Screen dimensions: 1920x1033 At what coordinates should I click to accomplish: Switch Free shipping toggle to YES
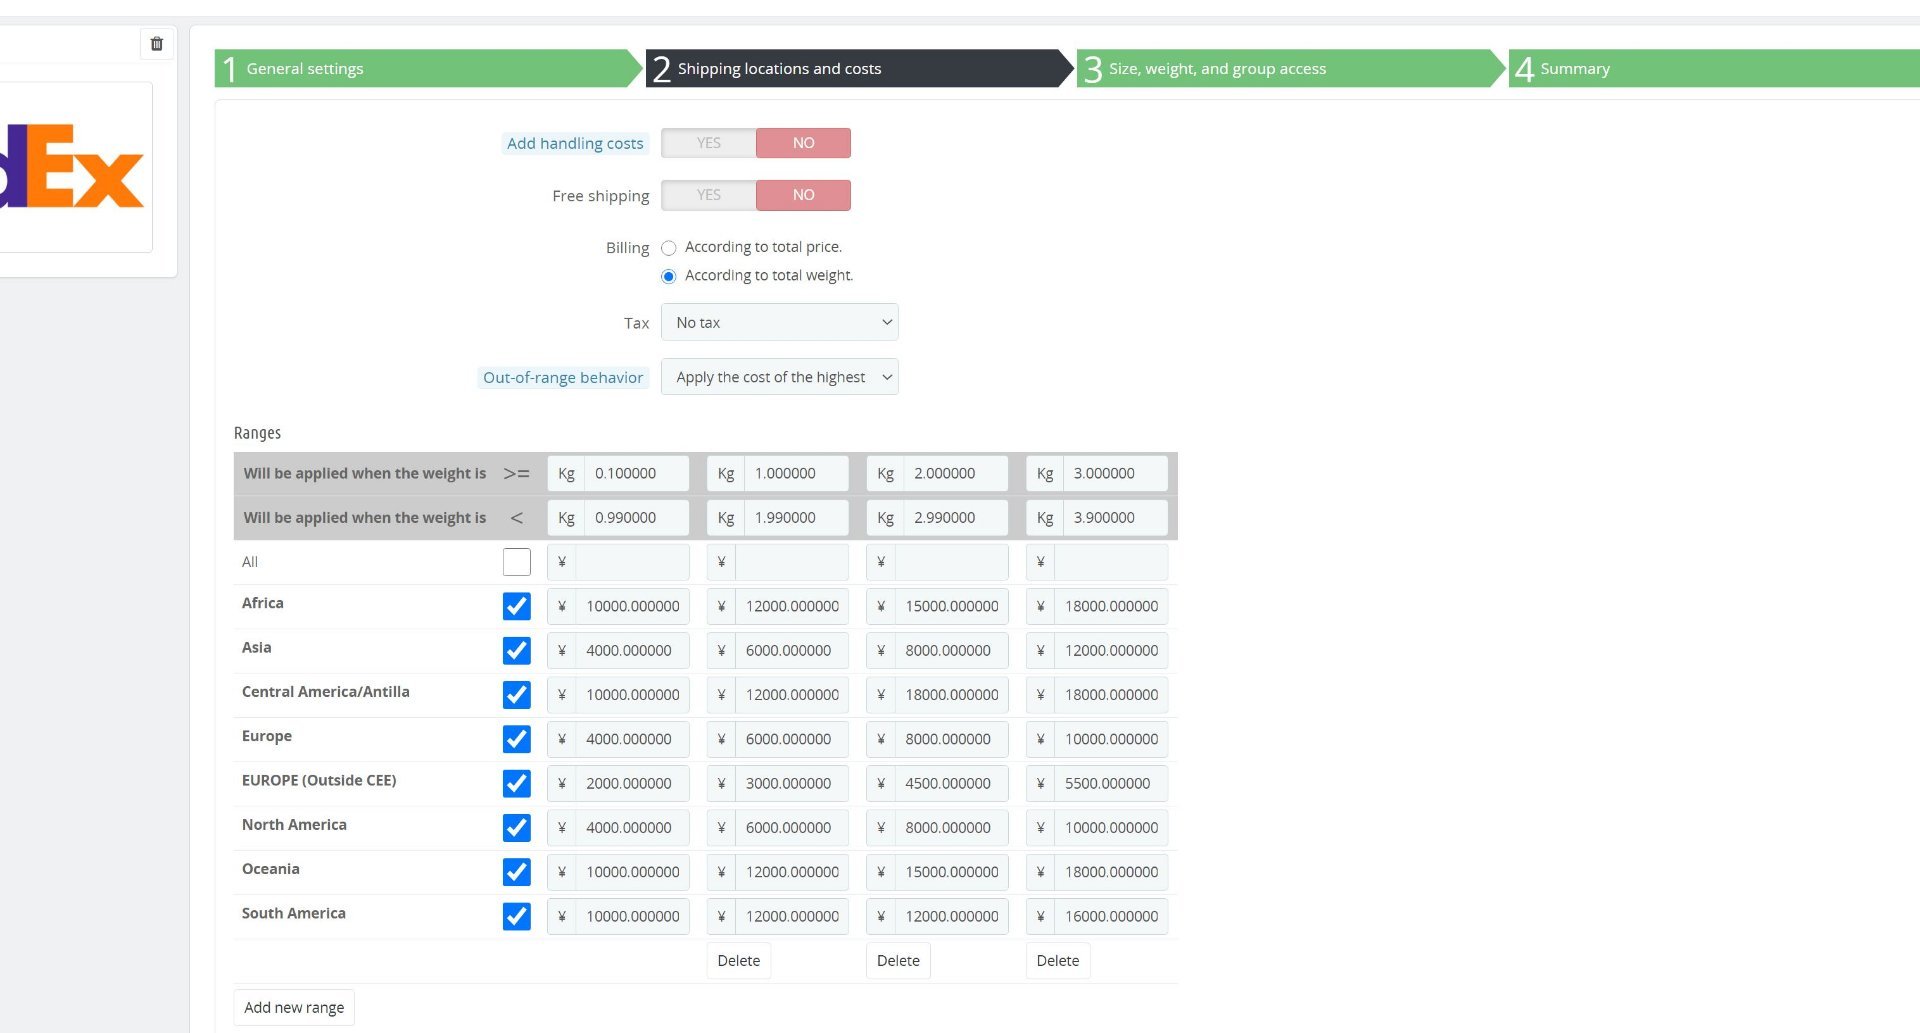[x=709, y=195]
